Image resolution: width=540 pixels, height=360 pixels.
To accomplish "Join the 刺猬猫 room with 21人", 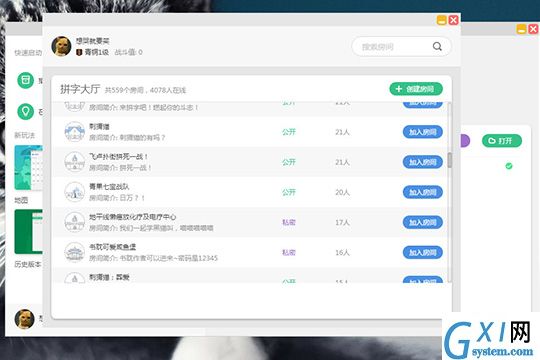I will click(423, 132).
